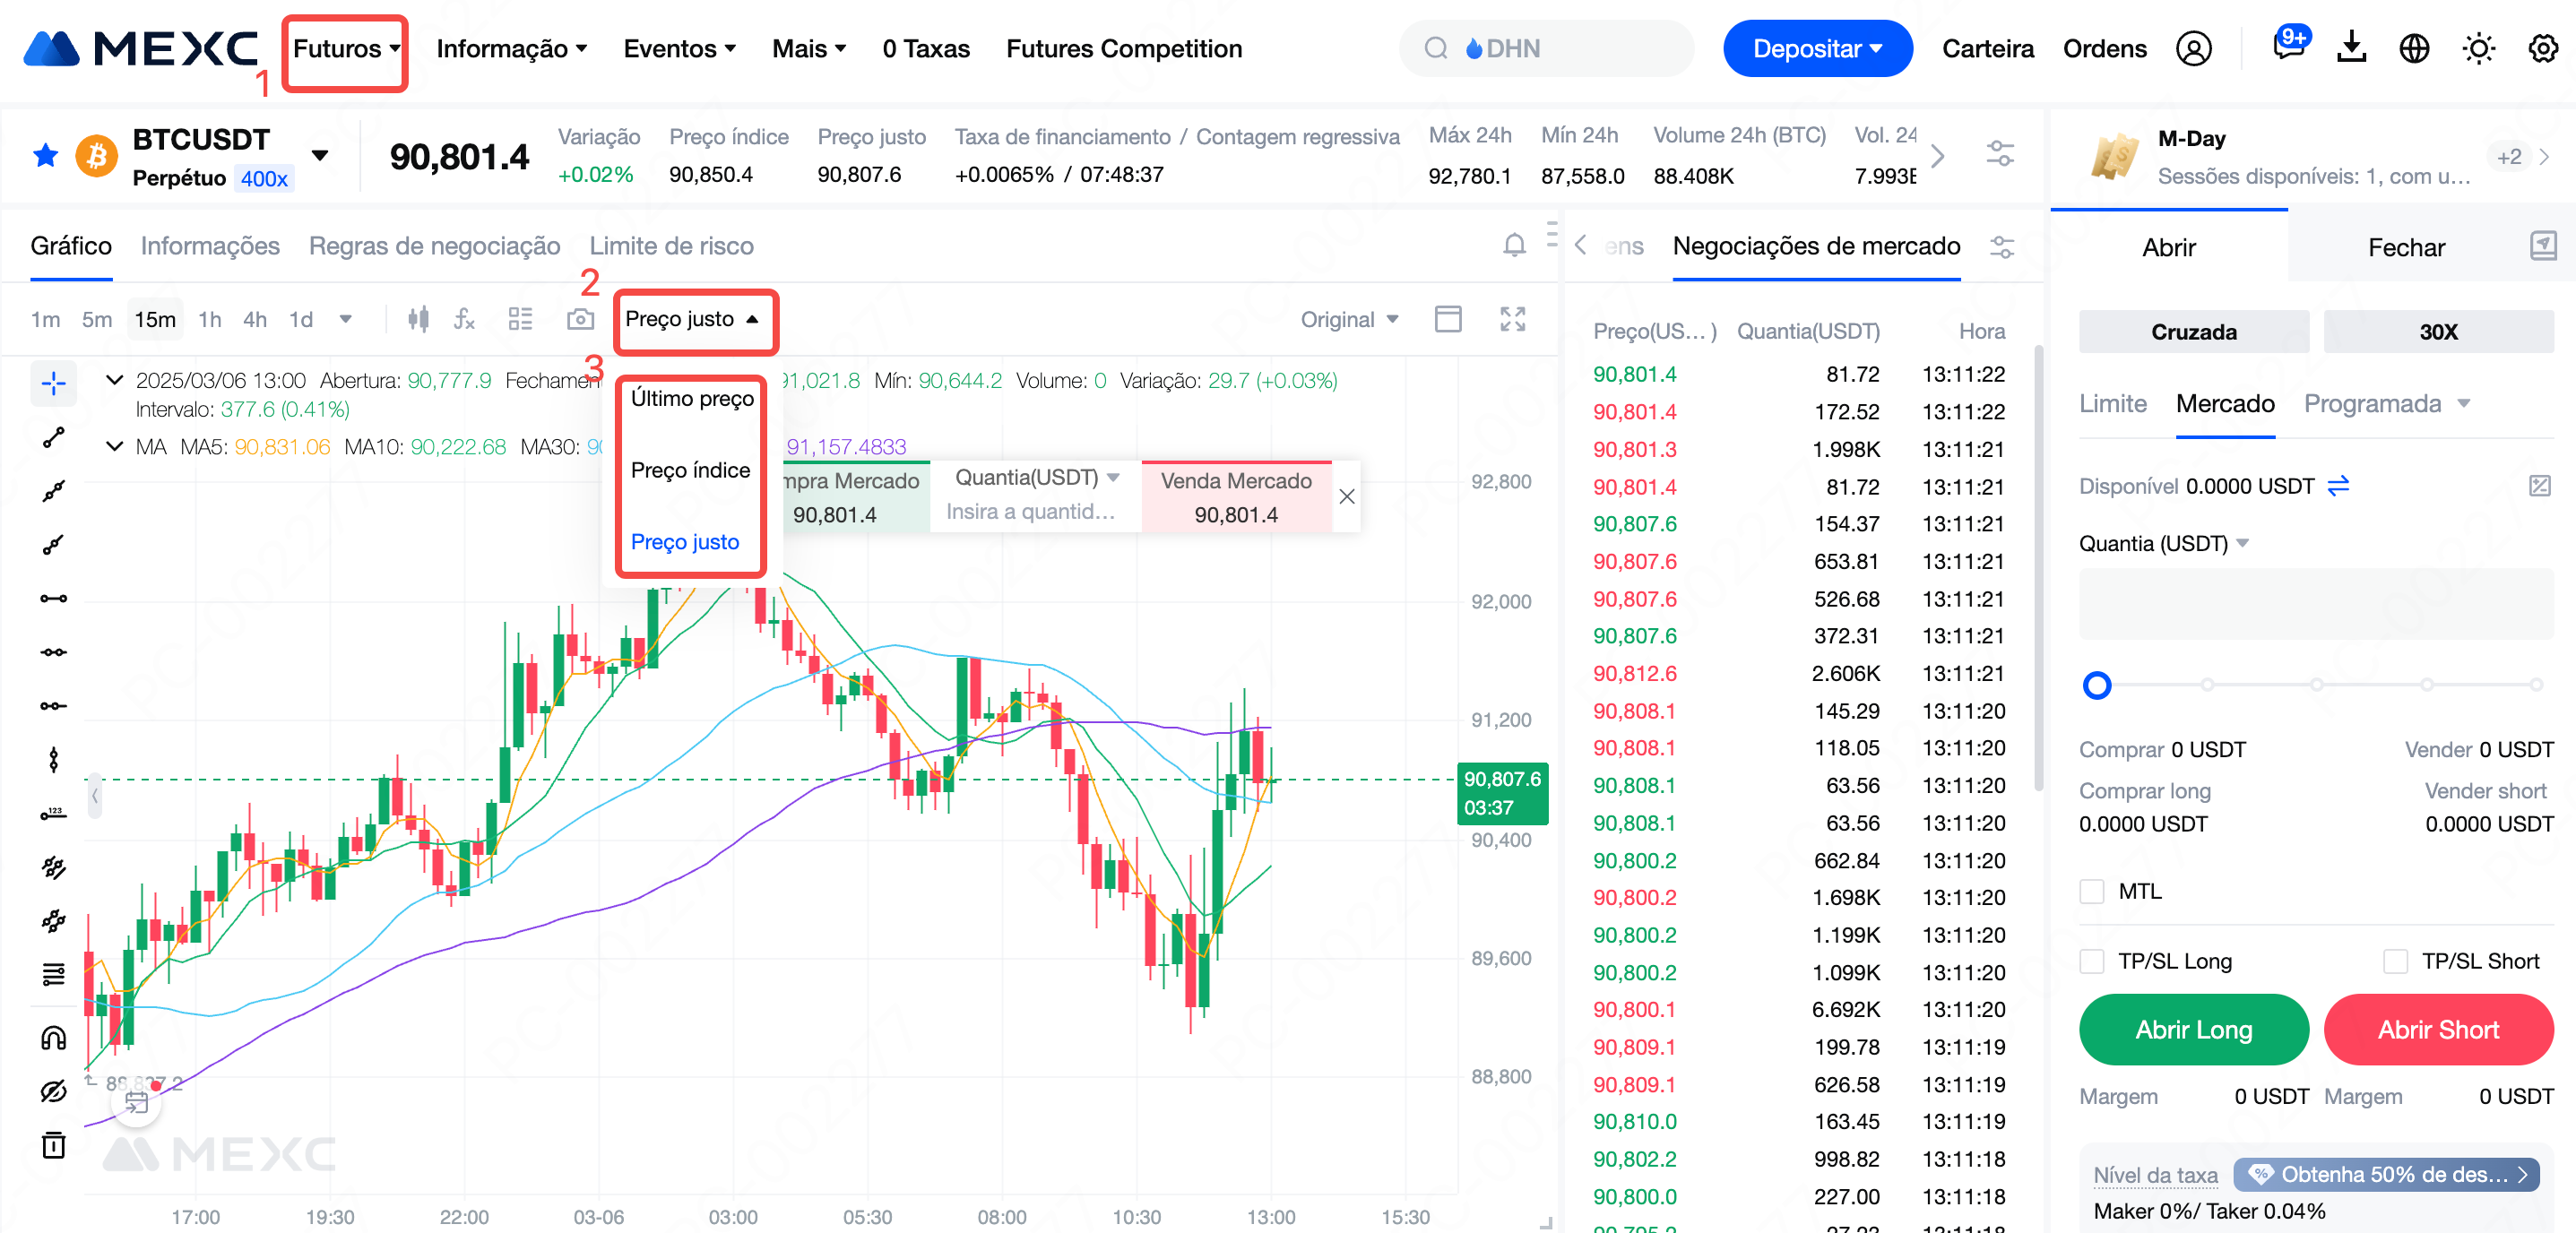The image size is (2576, 1233).
Task: Select the 4h timeframe
Action: tap(255, 319)
